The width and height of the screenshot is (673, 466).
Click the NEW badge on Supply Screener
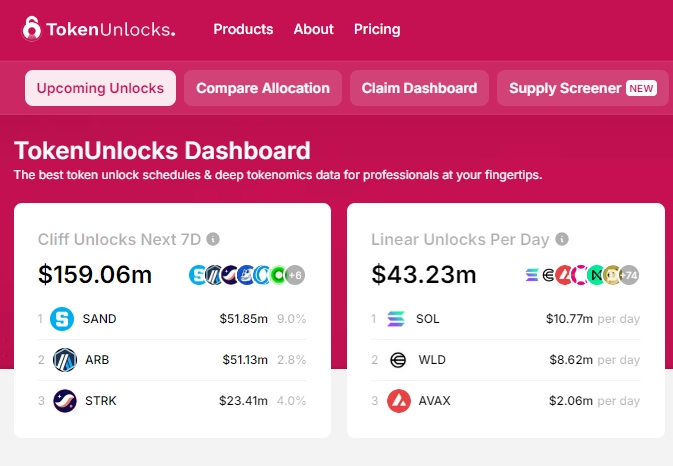coord(641,88)
